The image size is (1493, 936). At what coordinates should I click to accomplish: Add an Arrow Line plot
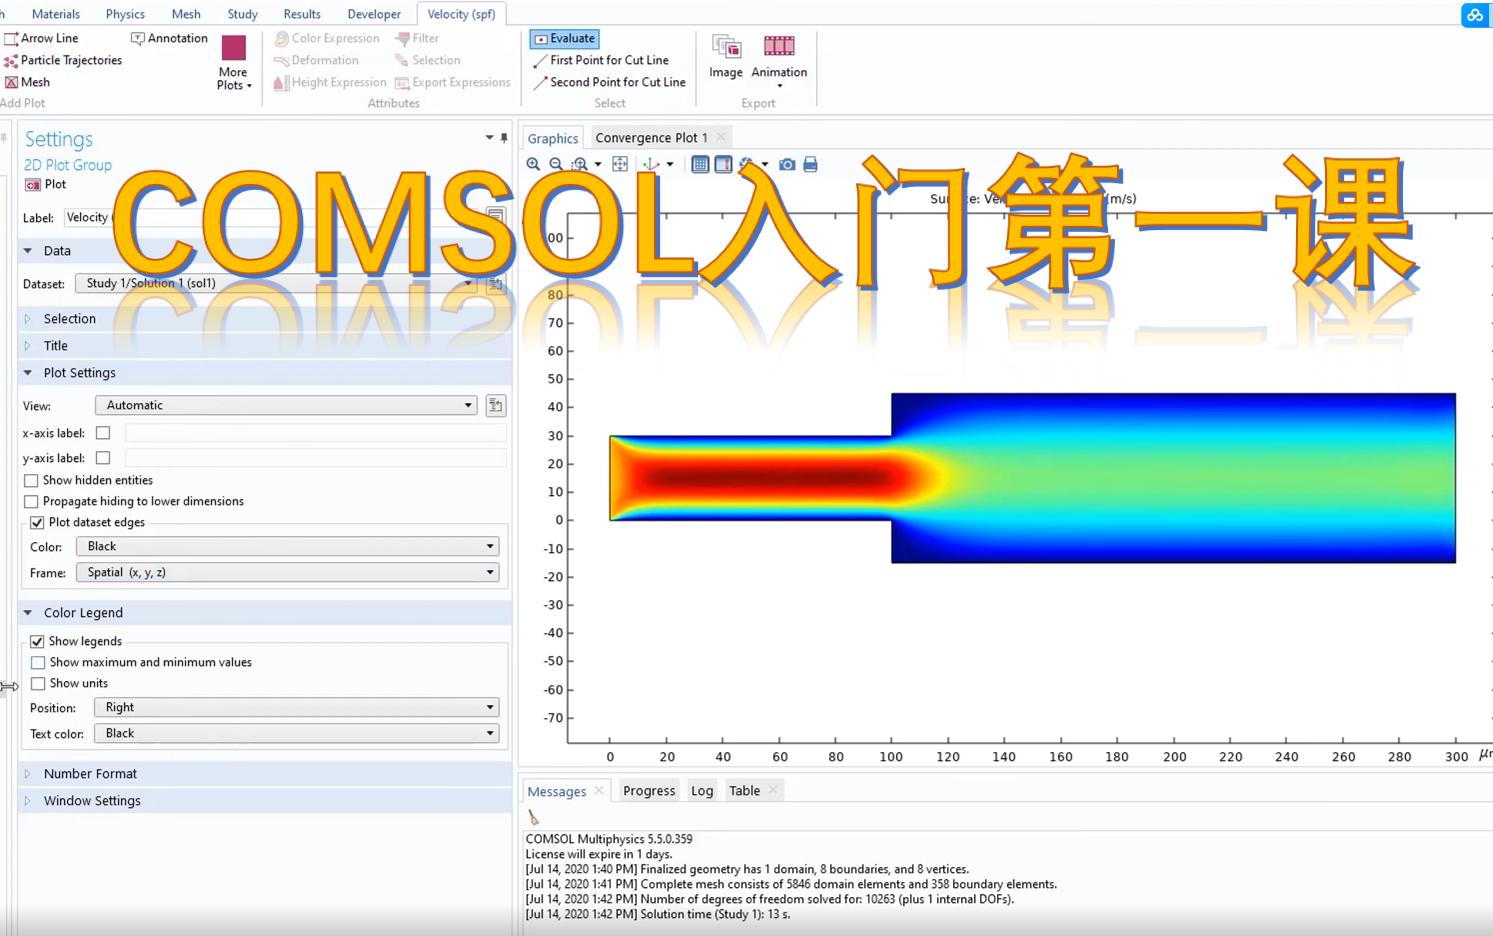click(41, 38)
